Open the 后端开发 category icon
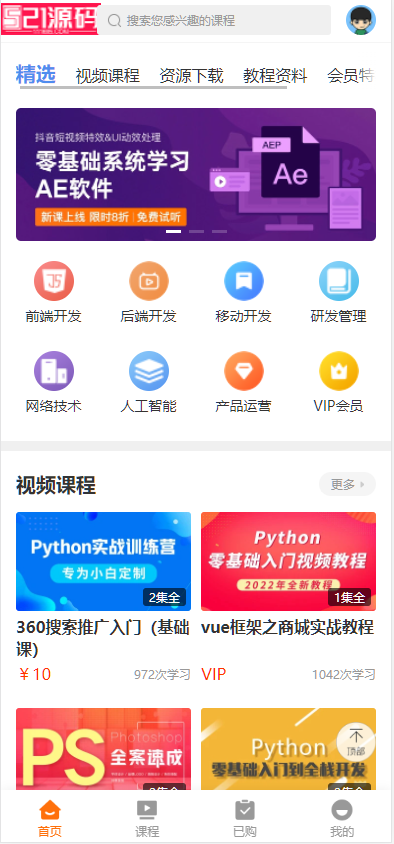The width and height of the screenshot is (394, 844). 149,281
